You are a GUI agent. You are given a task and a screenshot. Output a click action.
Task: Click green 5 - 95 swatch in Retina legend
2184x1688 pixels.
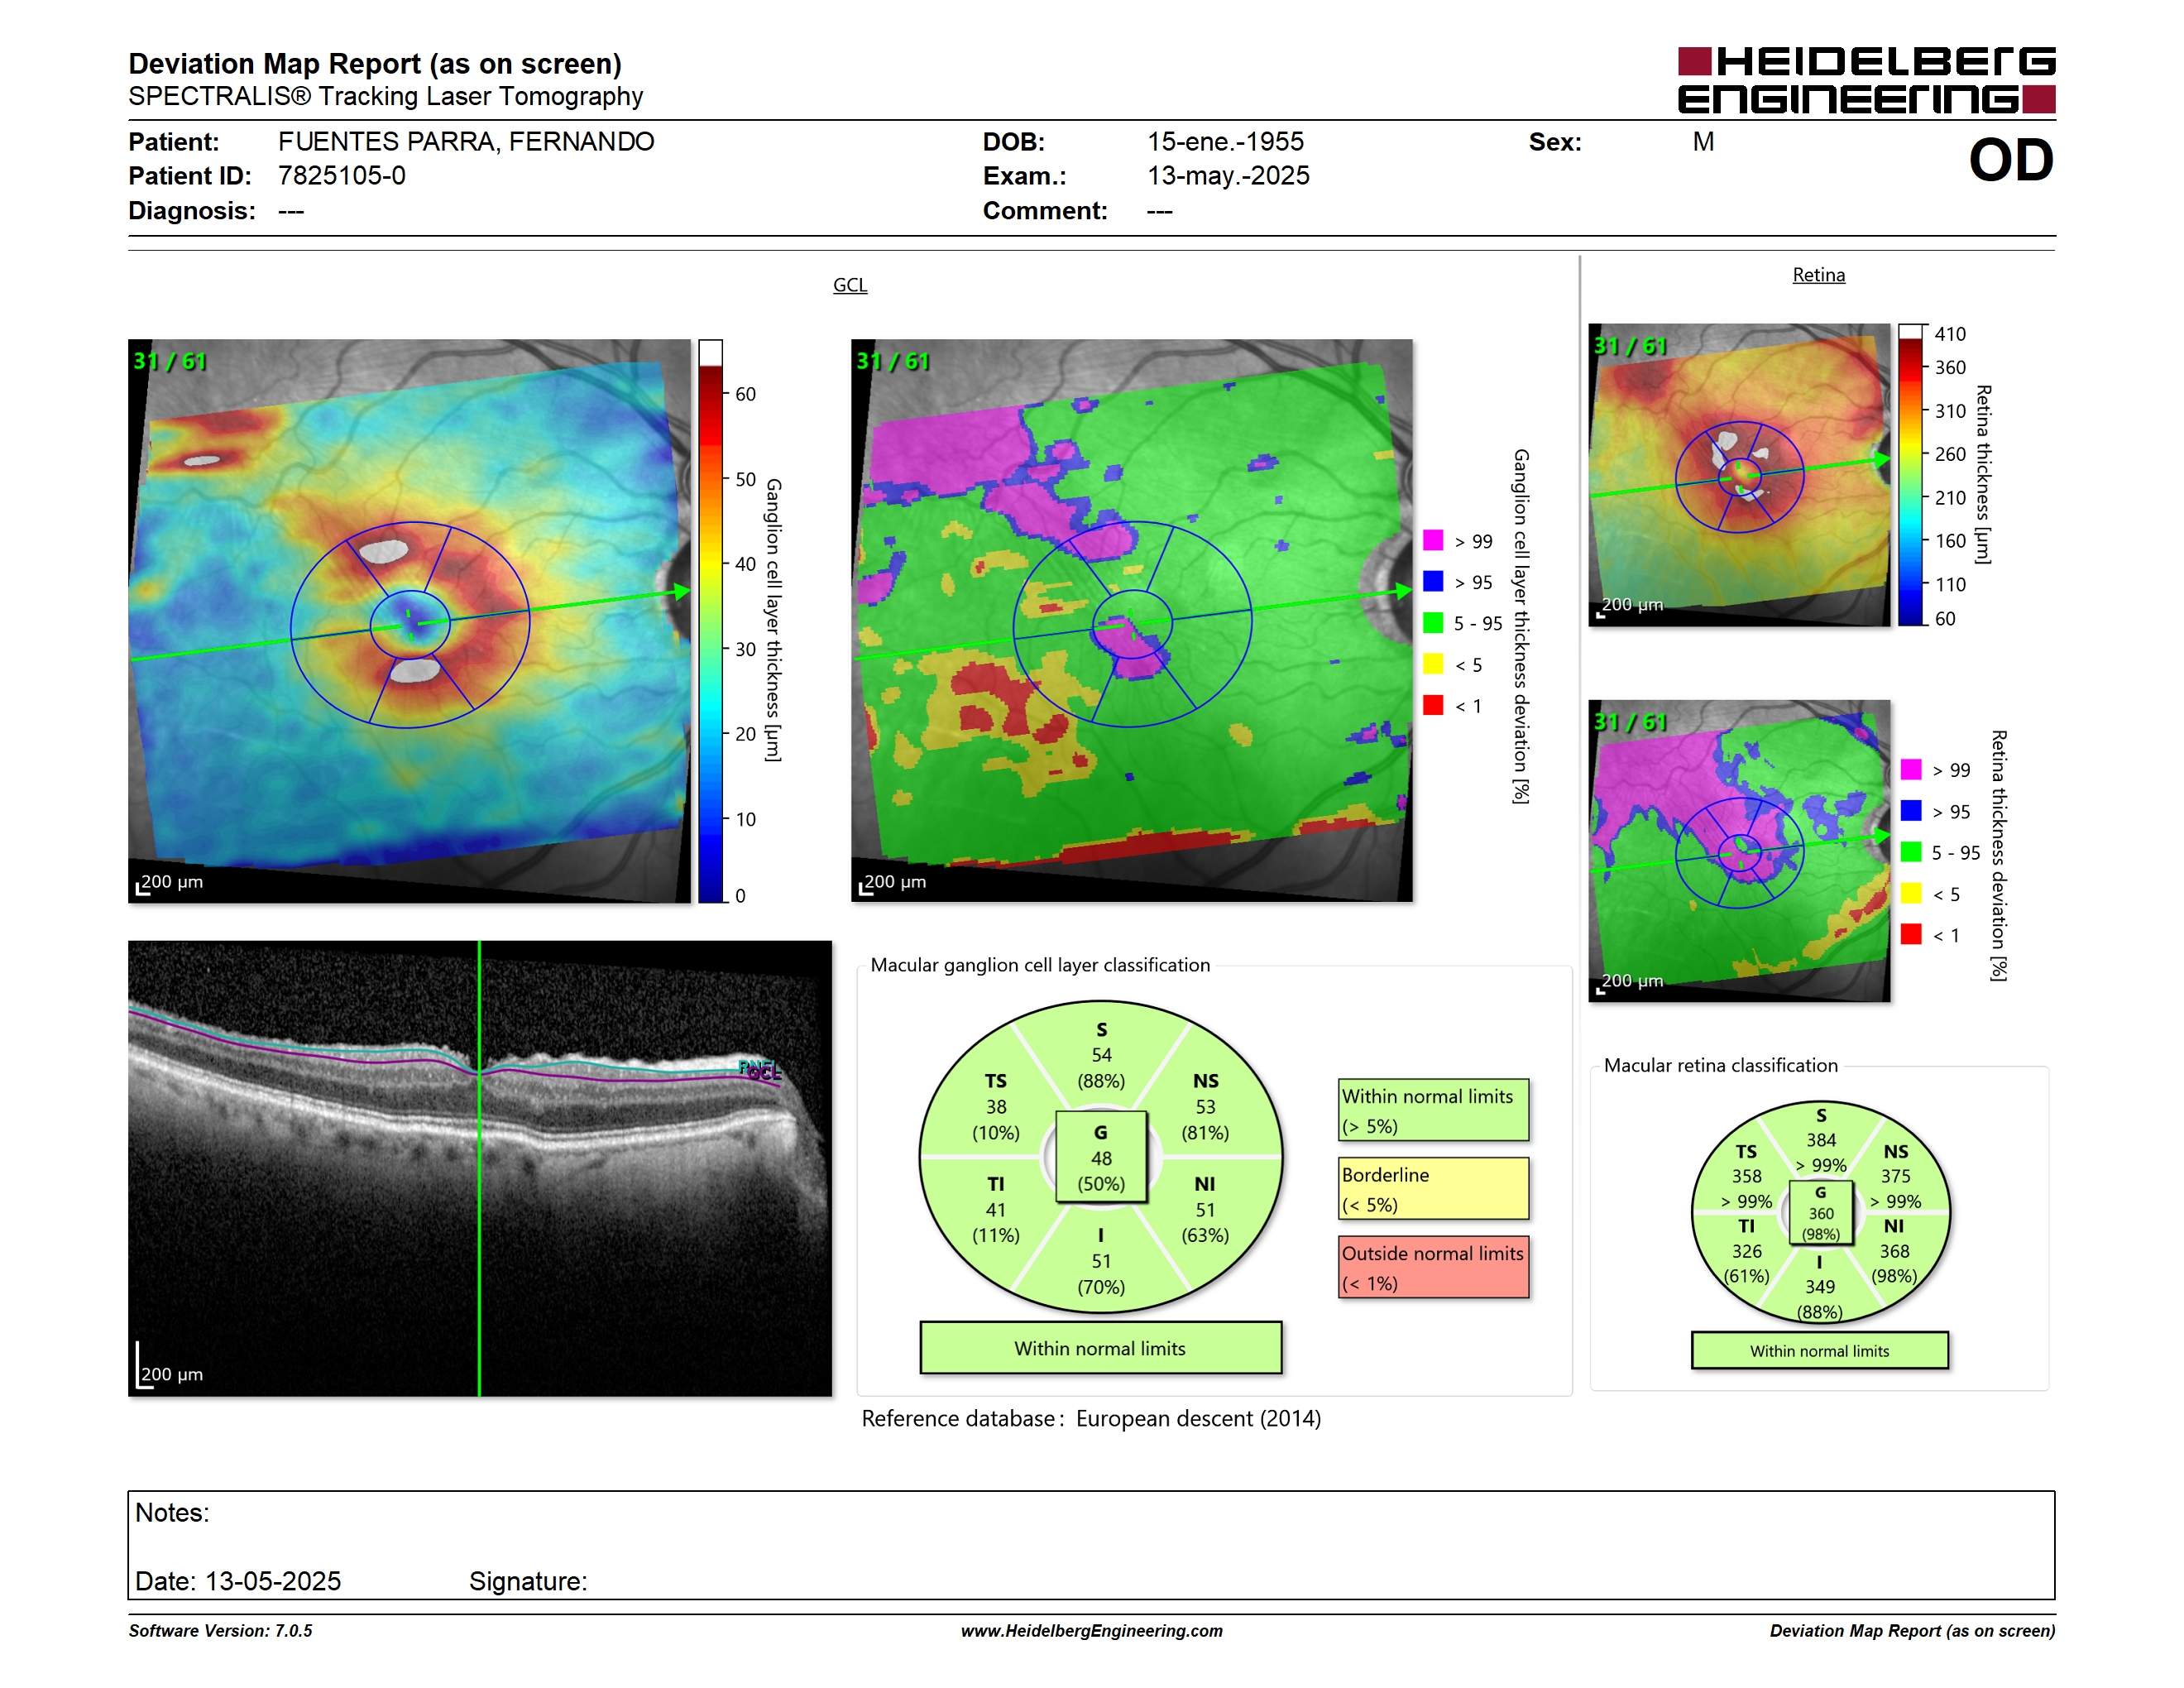(1911, 852)
